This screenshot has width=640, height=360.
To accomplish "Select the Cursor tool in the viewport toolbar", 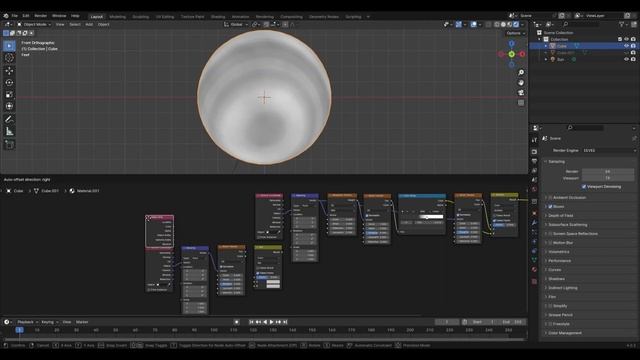I will coord(9,58).
